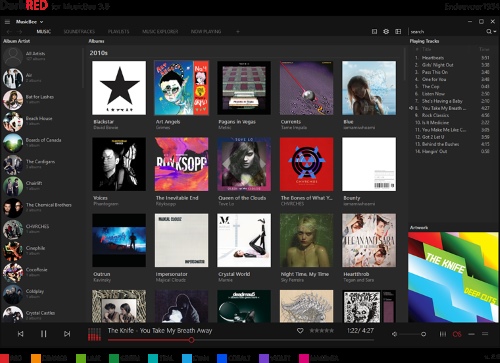Collapse the 2010s group header
The height and width of the screenshot is (363, 500).
(x=99, y=53)
